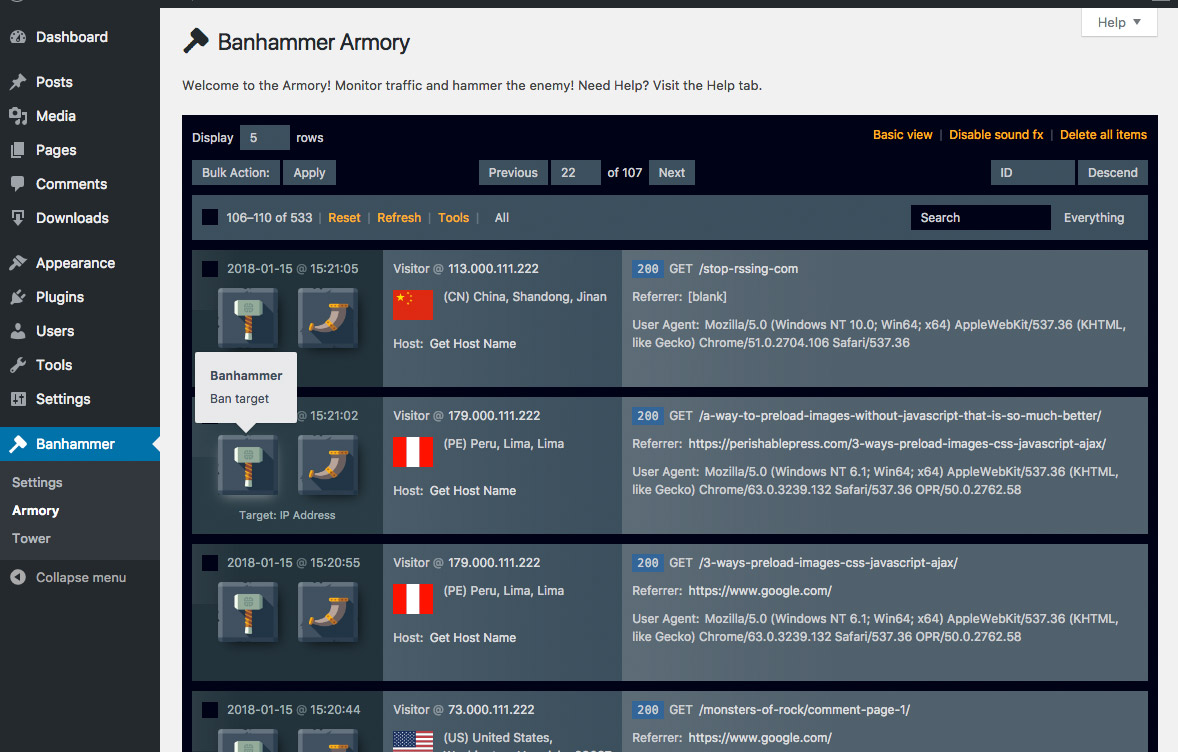Click the Collapse menu arrow icon
1178x752 pixels.
point(18,577)
